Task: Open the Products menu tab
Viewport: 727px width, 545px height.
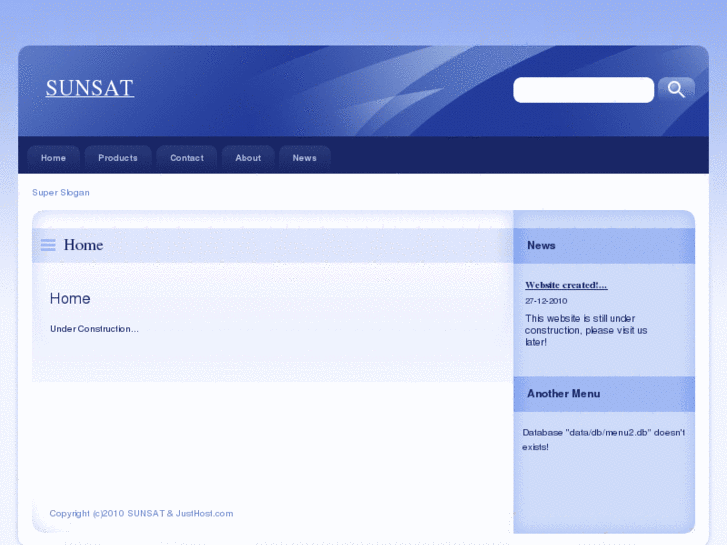Action: pyautogui.click(x=118, y=158)
